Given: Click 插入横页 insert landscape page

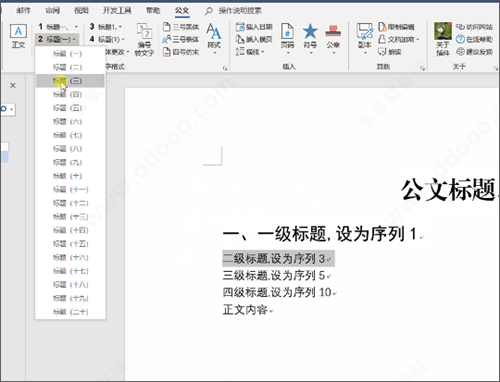Looking at the screenshot, I should point(254,40).
